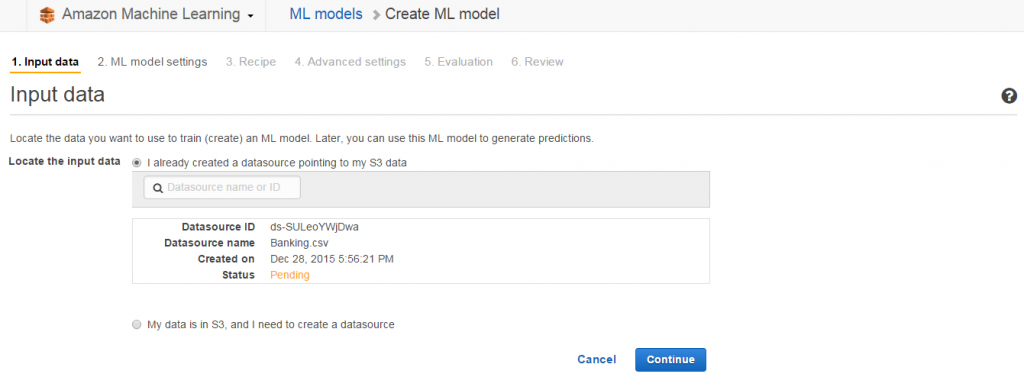Go to the ML models breadcrumb link
This screenshot has width=1024, height=390.
pyautogui.click(x=326, y=14)
